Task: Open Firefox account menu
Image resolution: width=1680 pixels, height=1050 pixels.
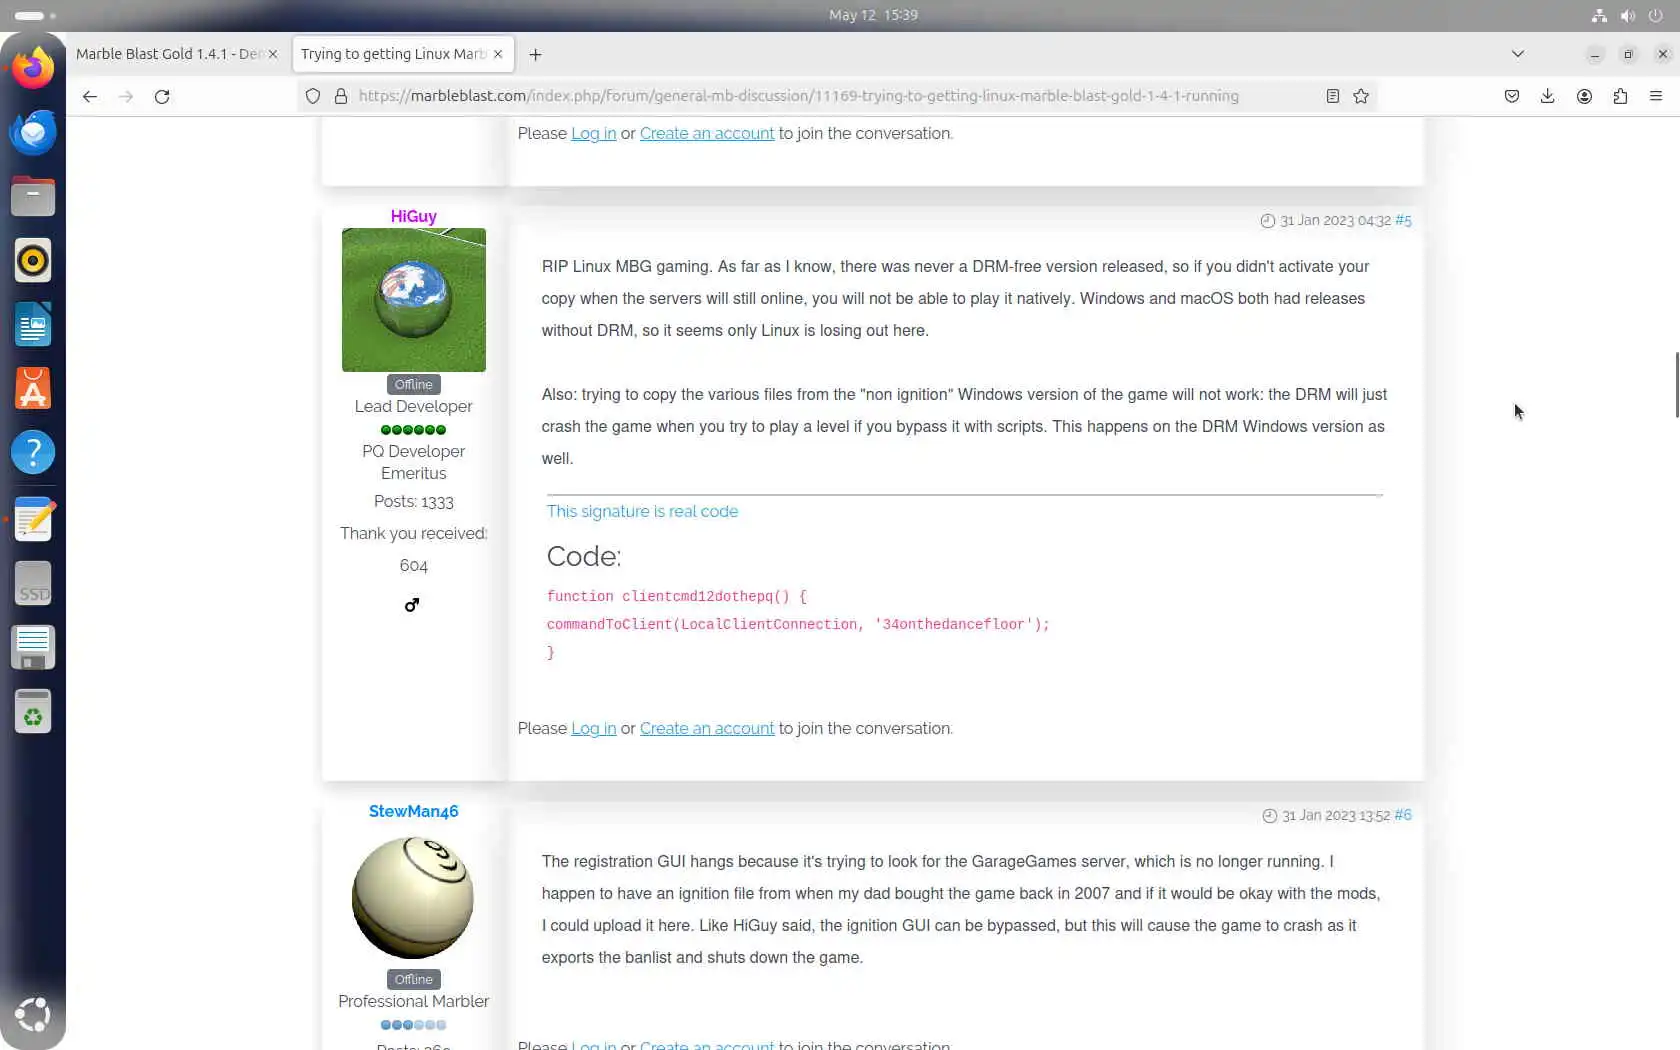Action: point(1584,96)
